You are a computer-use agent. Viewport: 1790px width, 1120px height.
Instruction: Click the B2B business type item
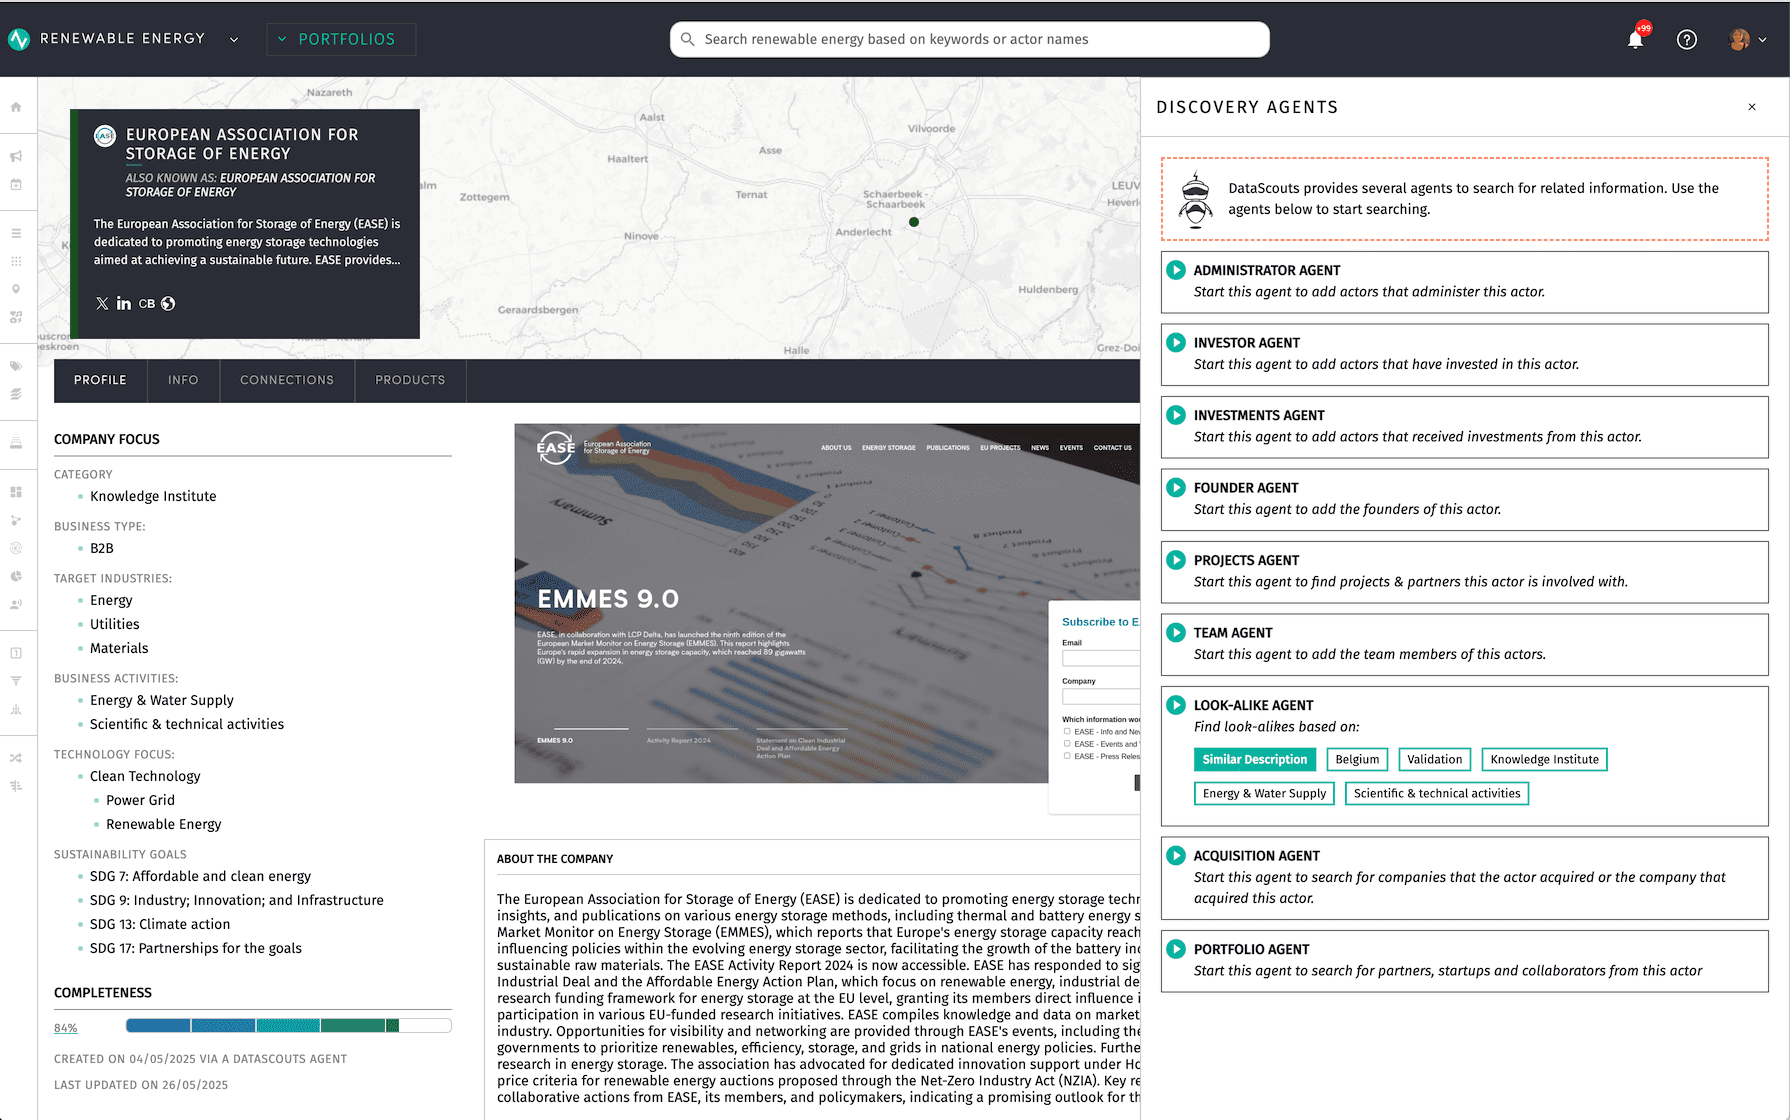pos(102,548)
